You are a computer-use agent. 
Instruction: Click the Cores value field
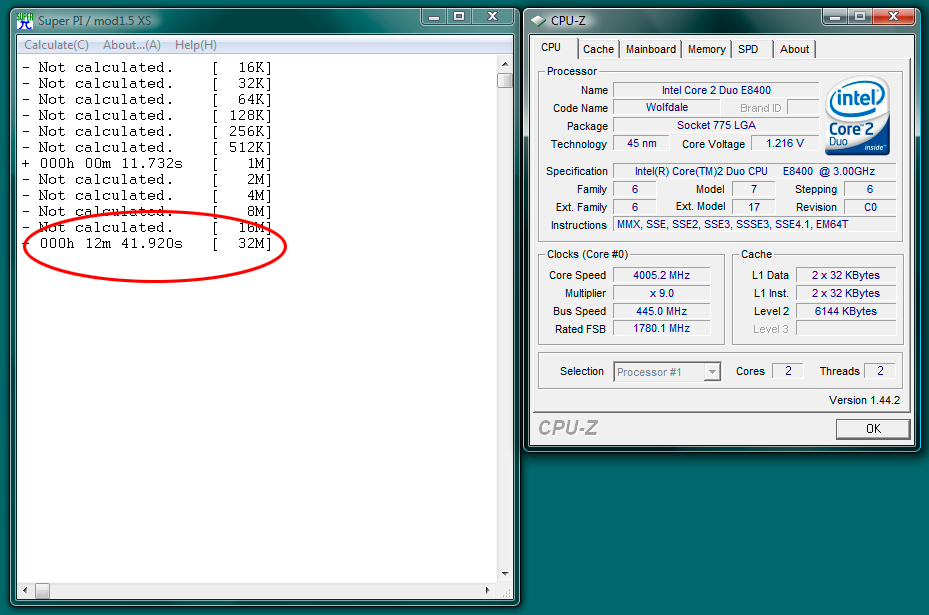[788, 371]
